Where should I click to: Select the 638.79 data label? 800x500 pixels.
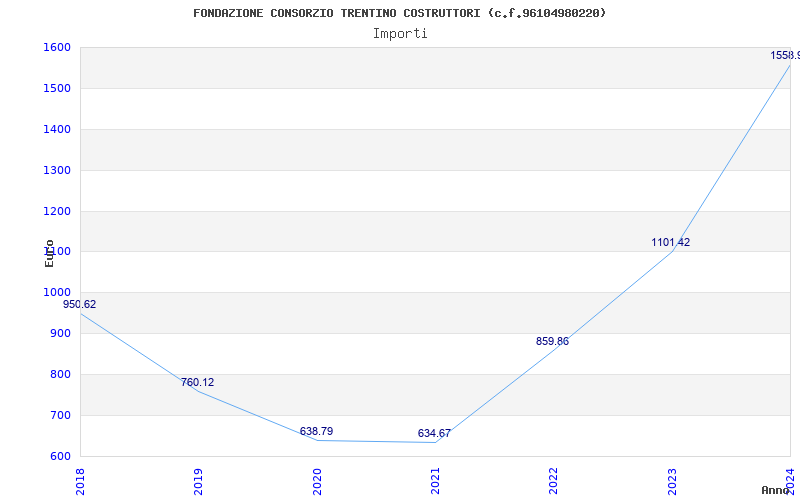[x=316, y=432]
